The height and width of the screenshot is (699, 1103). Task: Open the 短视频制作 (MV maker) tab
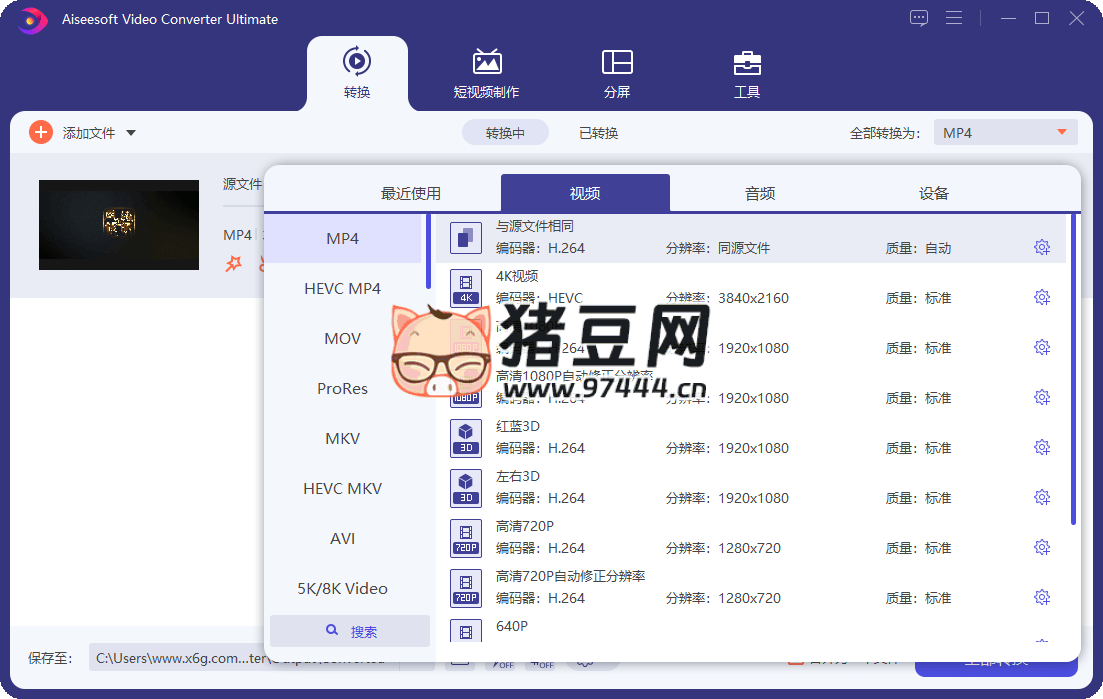(486, 73)
